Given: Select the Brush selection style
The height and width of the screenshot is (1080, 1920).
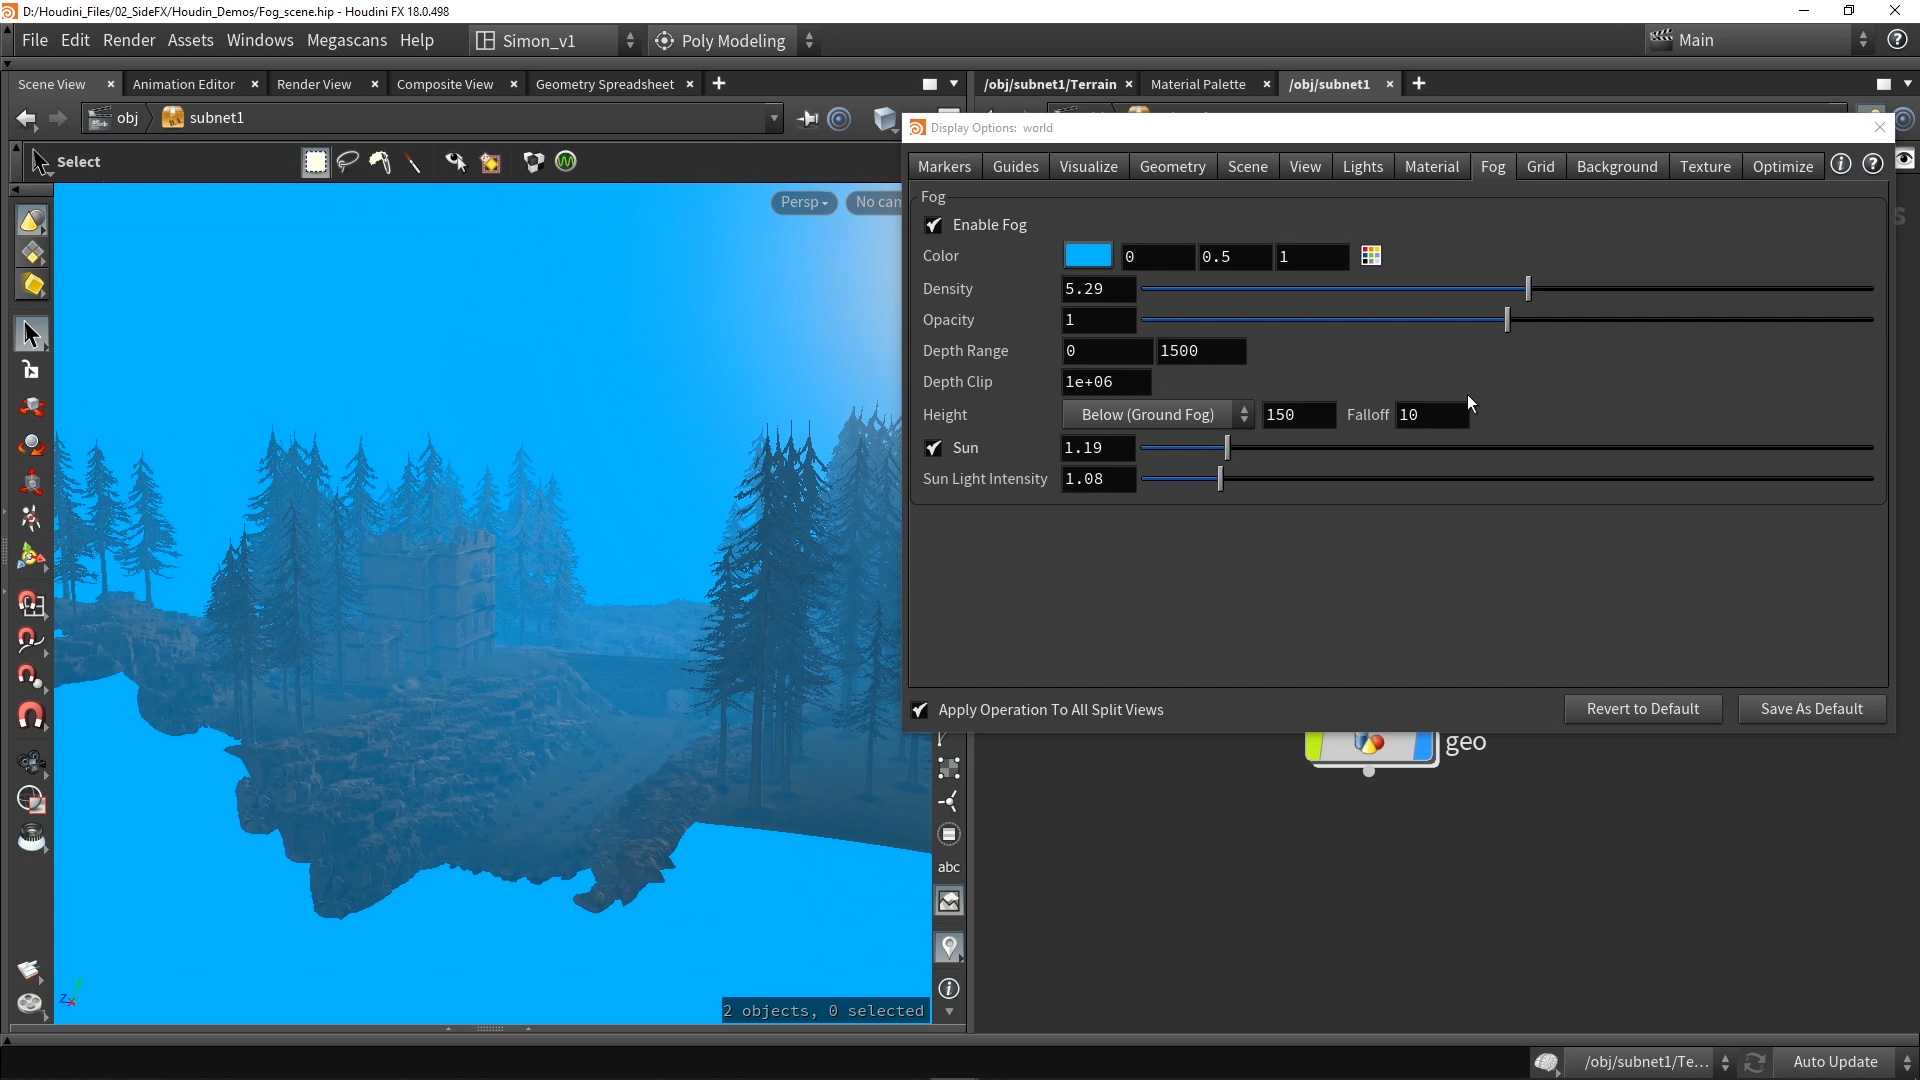Looking at the screenshot, I should [x=380, y=162].
